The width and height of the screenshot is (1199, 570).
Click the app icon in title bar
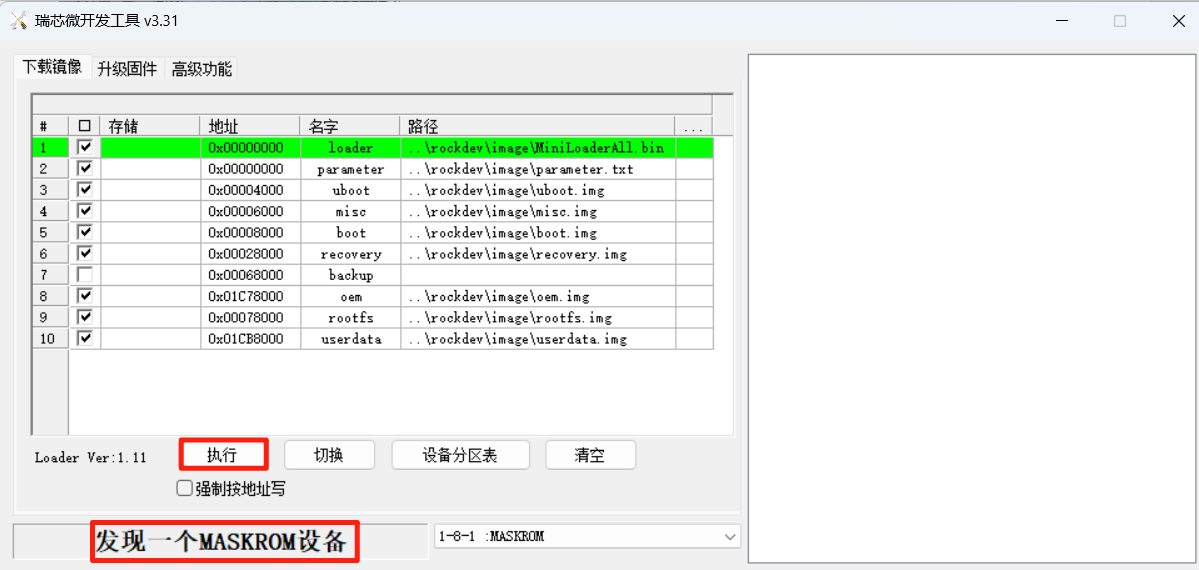tap(18, 21)
